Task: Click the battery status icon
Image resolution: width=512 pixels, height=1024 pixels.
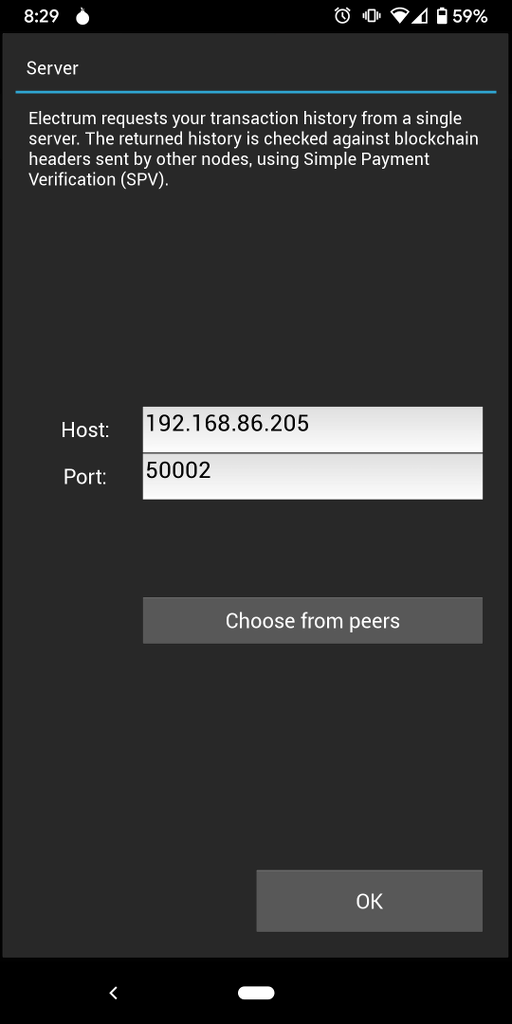Action: (442, 16)
